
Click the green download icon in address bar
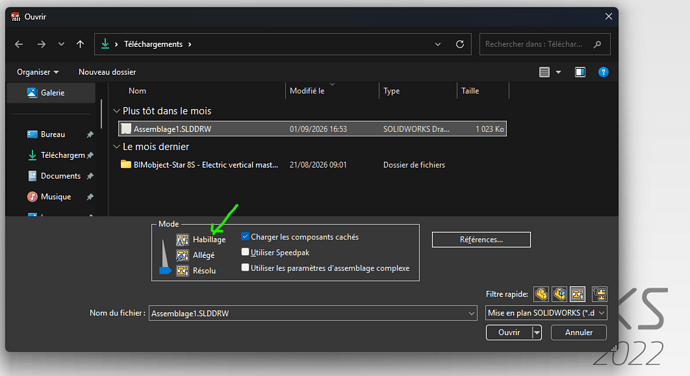tap(105, 44)
